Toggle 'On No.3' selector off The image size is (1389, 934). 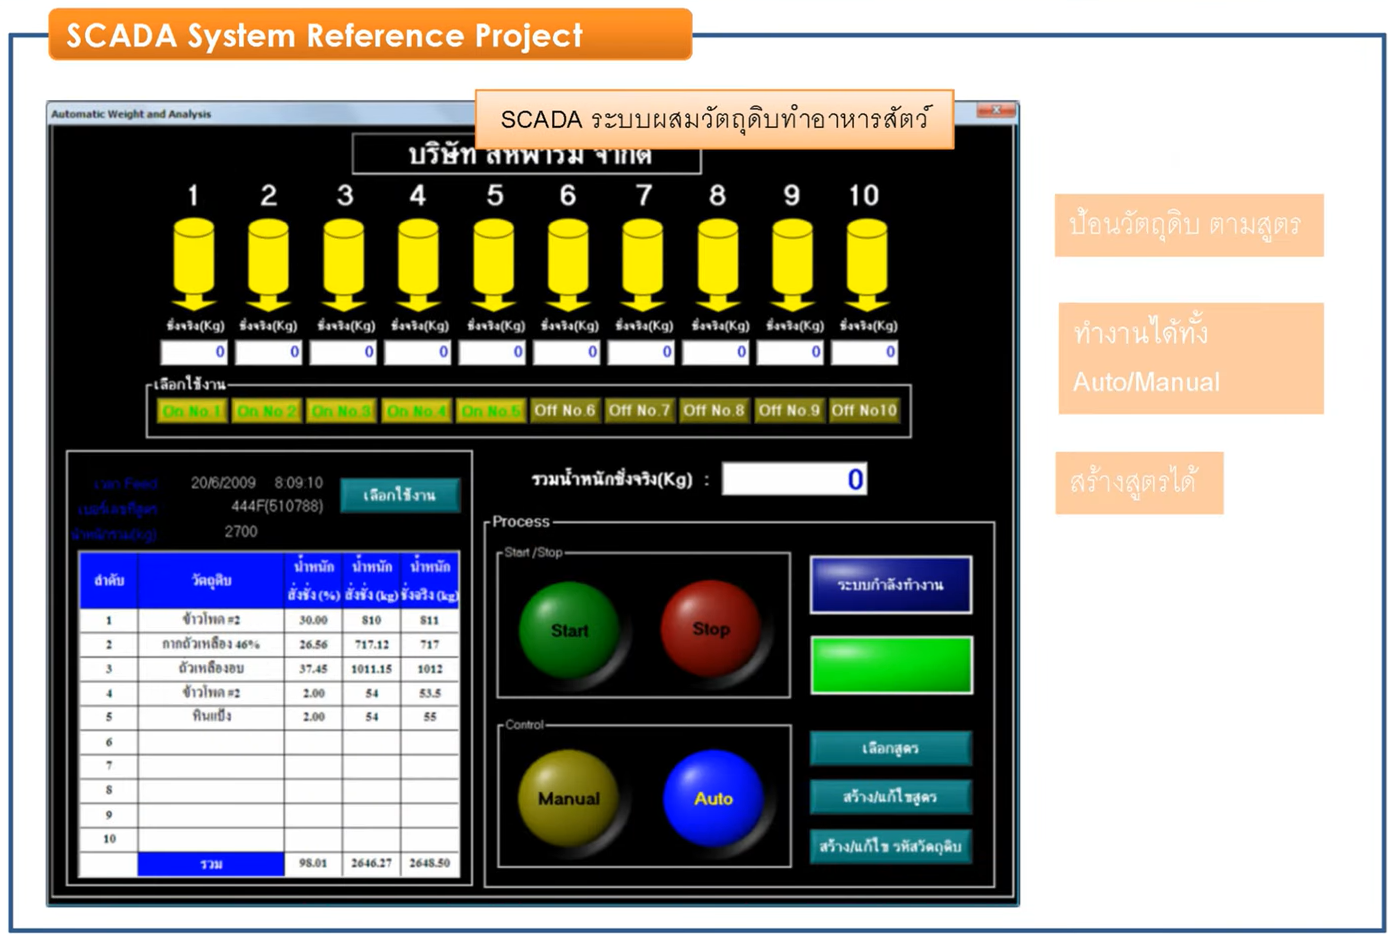pos(341,410)
